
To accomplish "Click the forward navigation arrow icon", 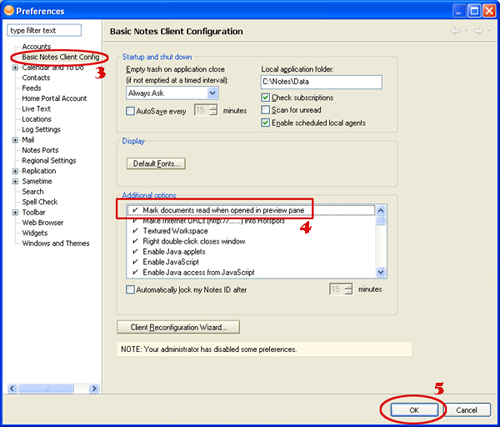I will coord(479,31).
